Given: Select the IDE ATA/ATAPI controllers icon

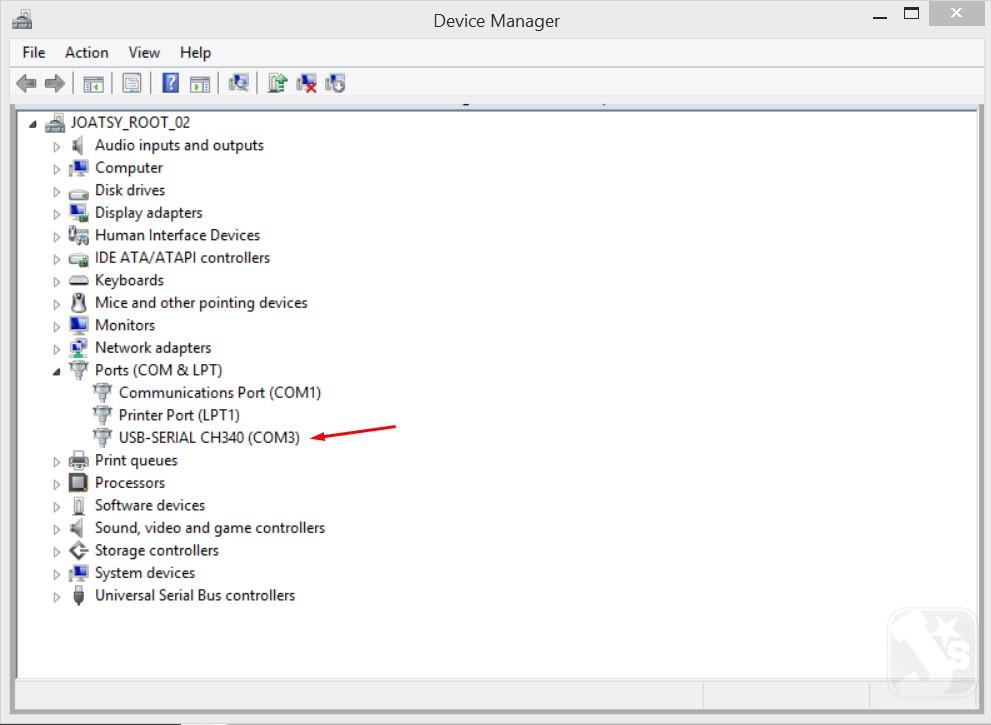Looking at the screenshot, I should click(x=78, y=259).
